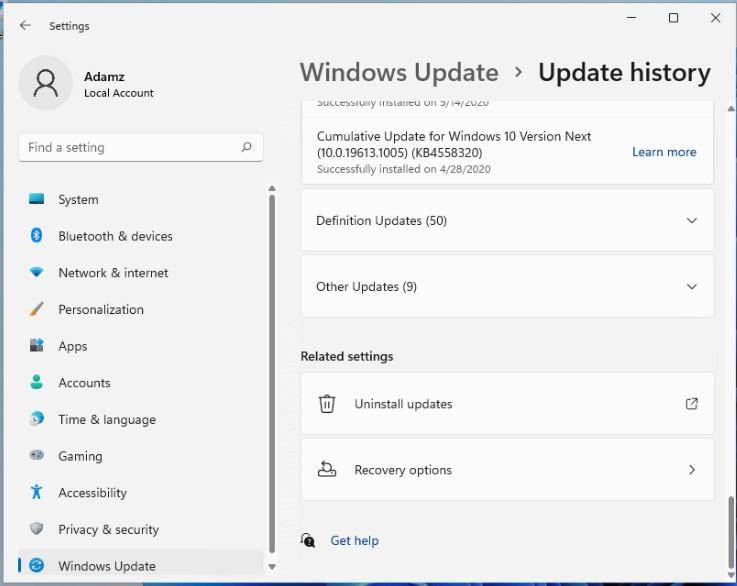
Task: Minimize the Settings window
Action: pos(631,18)
